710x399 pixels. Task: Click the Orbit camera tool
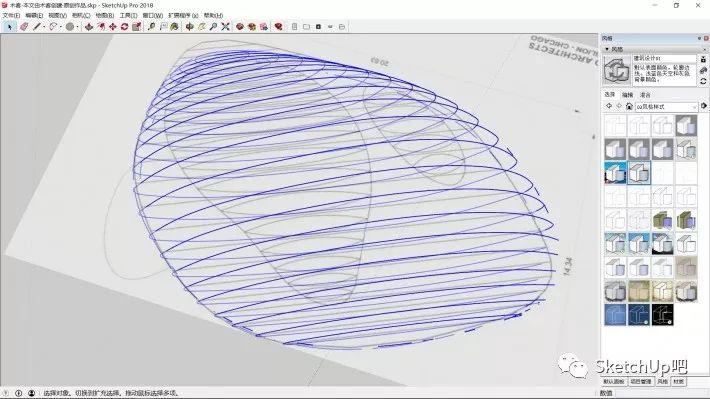pyautogui.click(x=189, y=27)
